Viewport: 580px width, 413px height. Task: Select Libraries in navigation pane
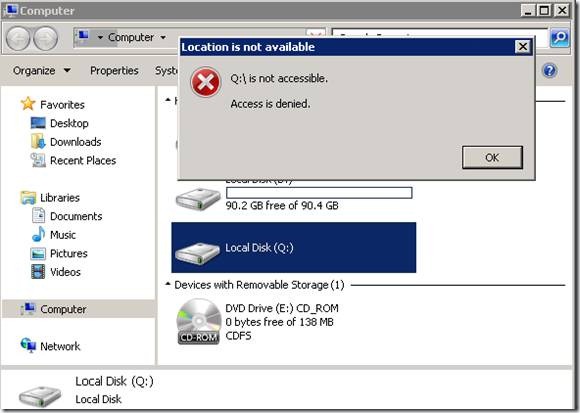click(x=60, y=198)
